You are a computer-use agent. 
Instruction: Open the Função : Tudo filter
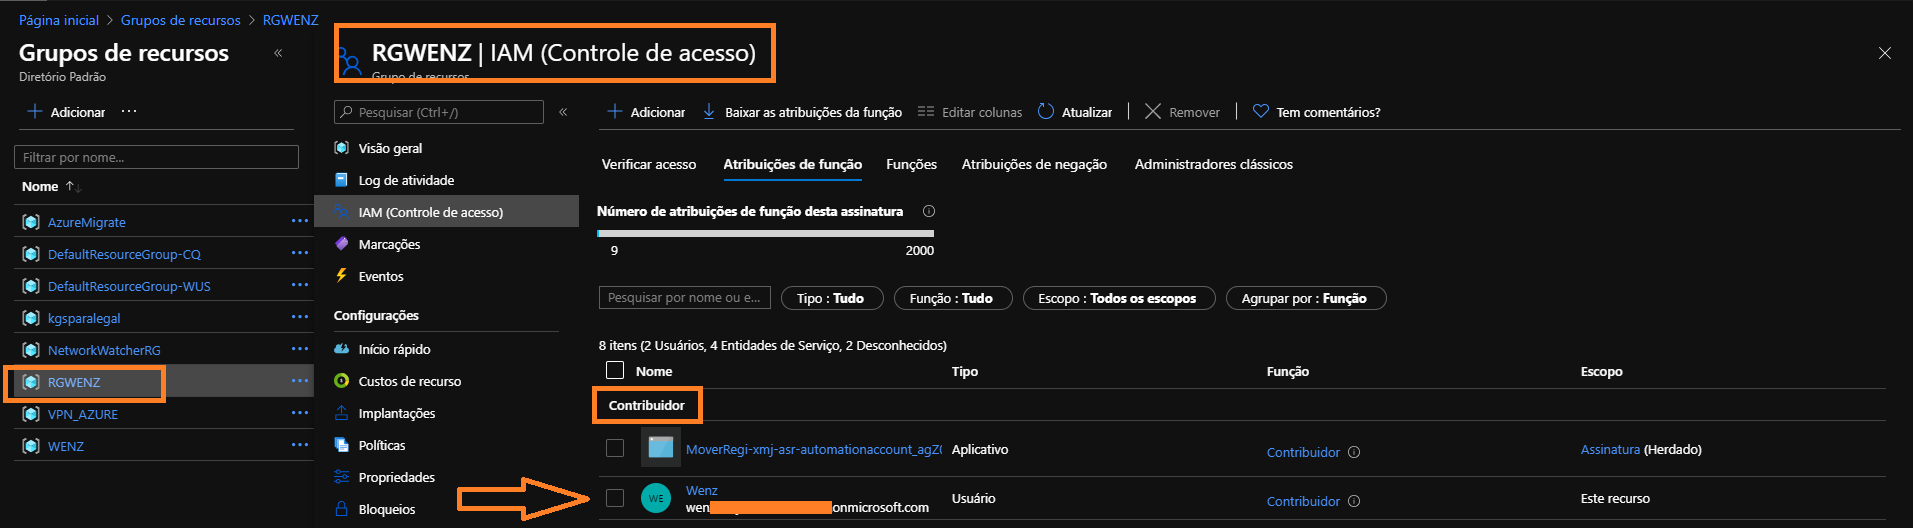(x=951, y=298)
